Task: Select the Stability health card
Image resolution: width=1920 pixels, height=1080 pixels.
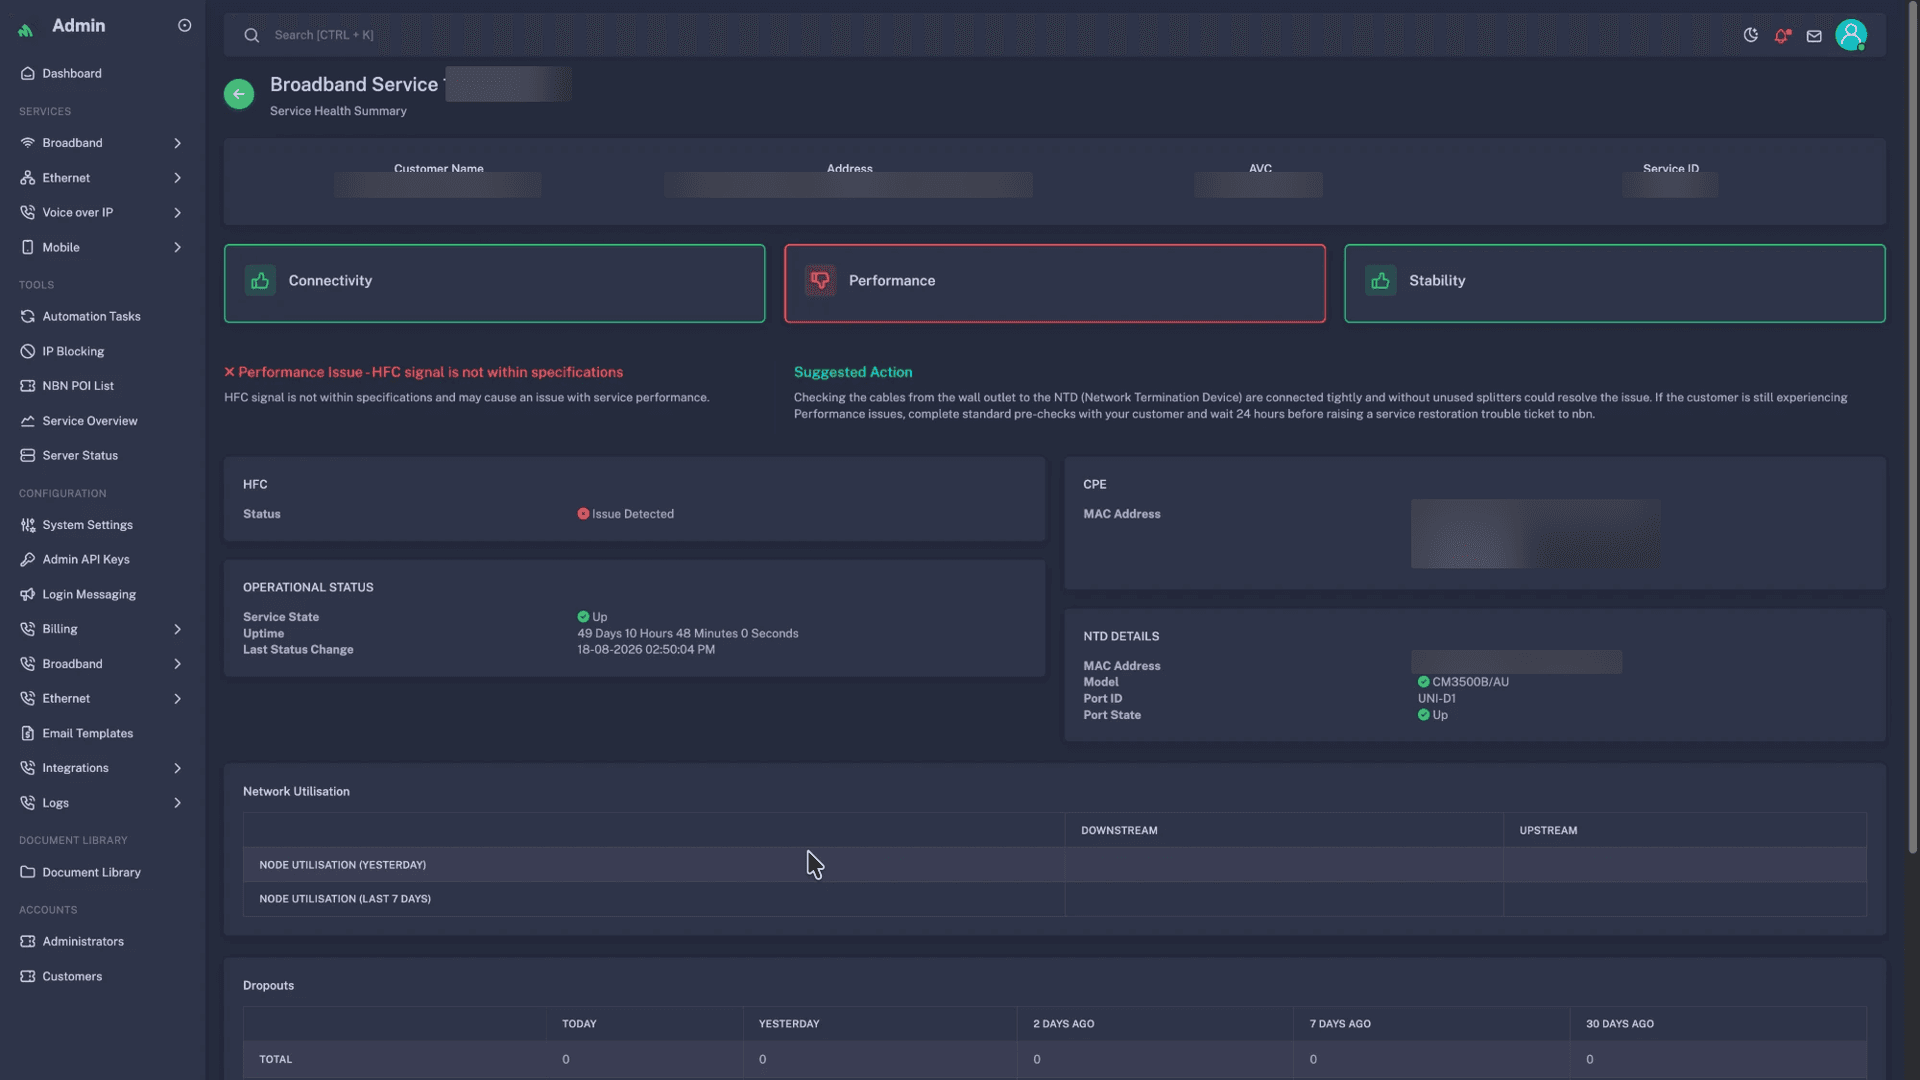Action: click(1614, 283)
